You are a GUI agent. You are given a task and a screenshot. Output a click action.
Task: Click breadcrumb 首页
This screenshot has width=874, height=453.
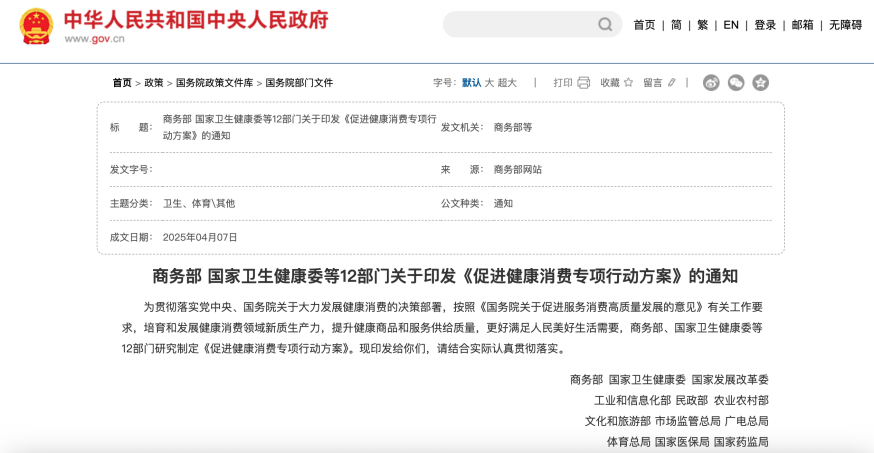pyautogui.click(x=122, y=83)
